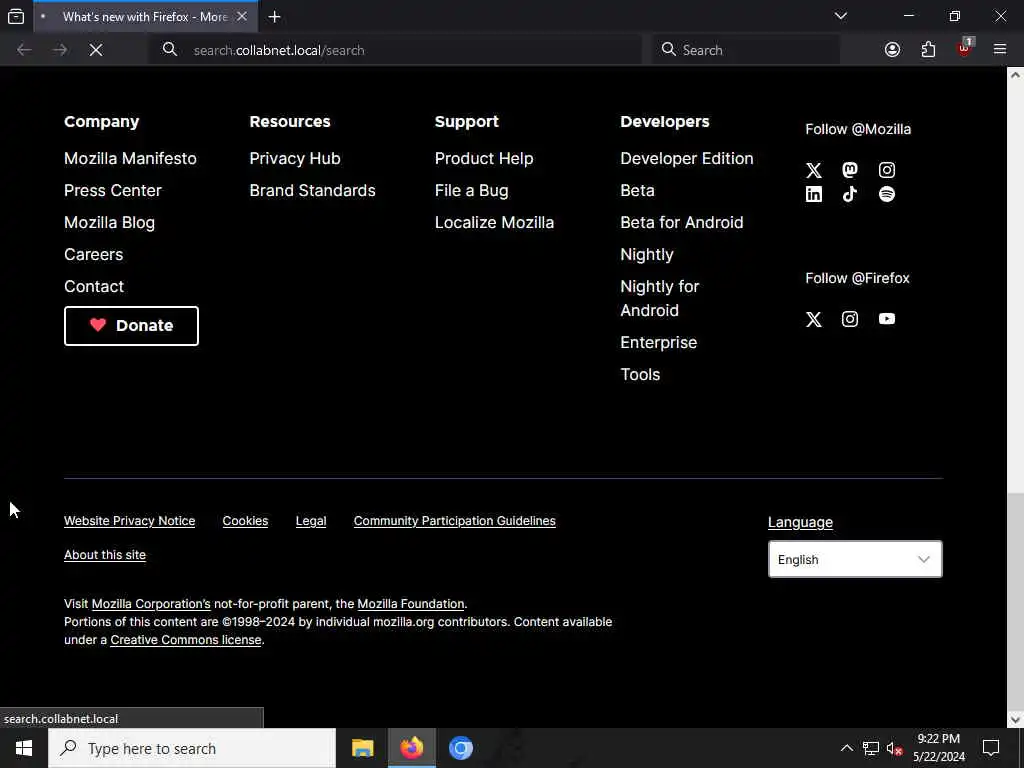Click the scrollbar up arrow
Screen dimensions: 1024x768
pyautogui.click(x=1015, y=74)
